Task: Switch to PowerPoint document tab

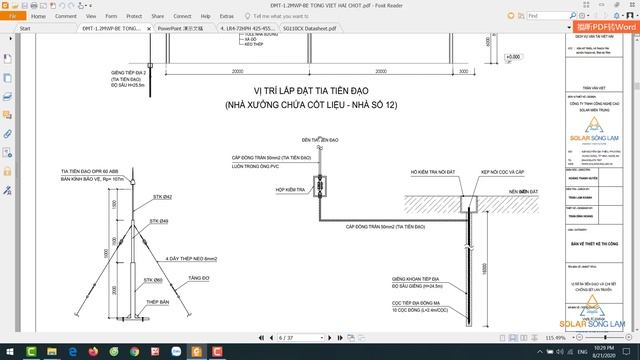Action: 180,29
